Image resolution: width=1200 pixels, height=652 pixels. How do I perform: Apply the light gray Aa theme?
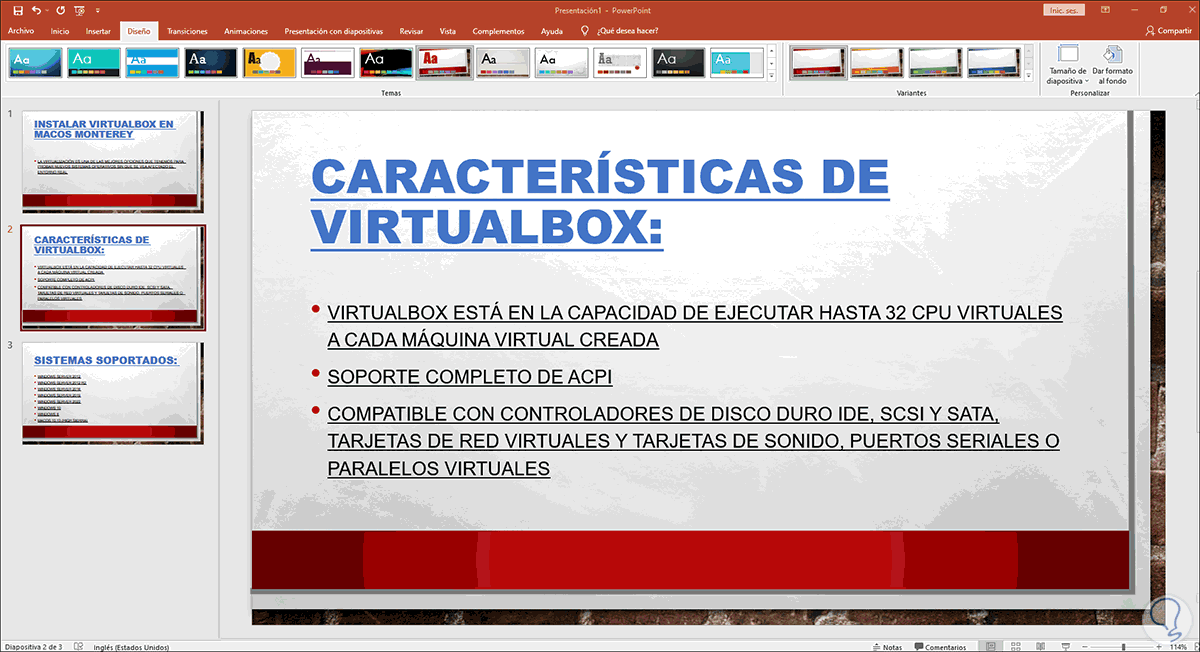(x=503, y=63)
